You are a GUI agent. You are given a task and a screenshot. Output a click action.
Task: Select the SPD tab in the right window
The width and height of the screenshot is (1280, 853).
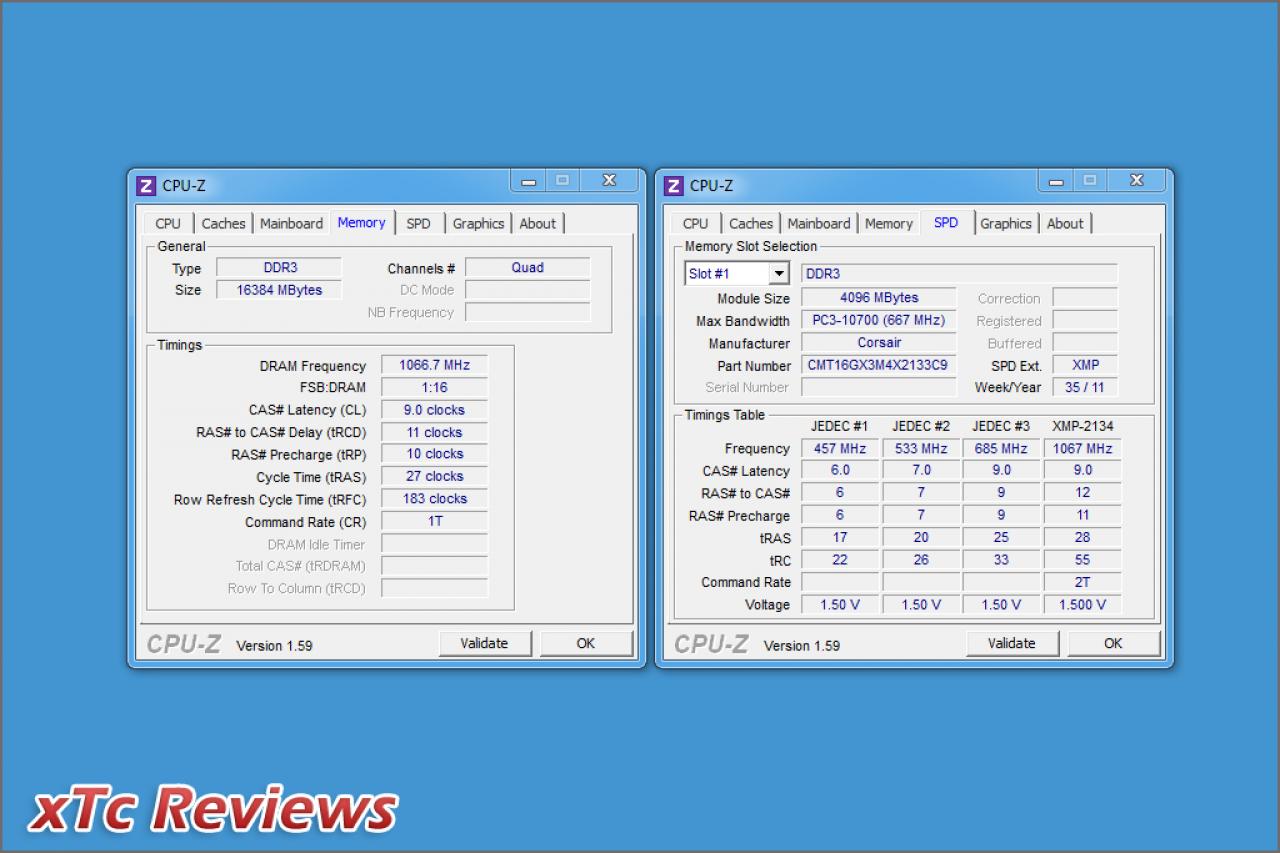(946, 222)
